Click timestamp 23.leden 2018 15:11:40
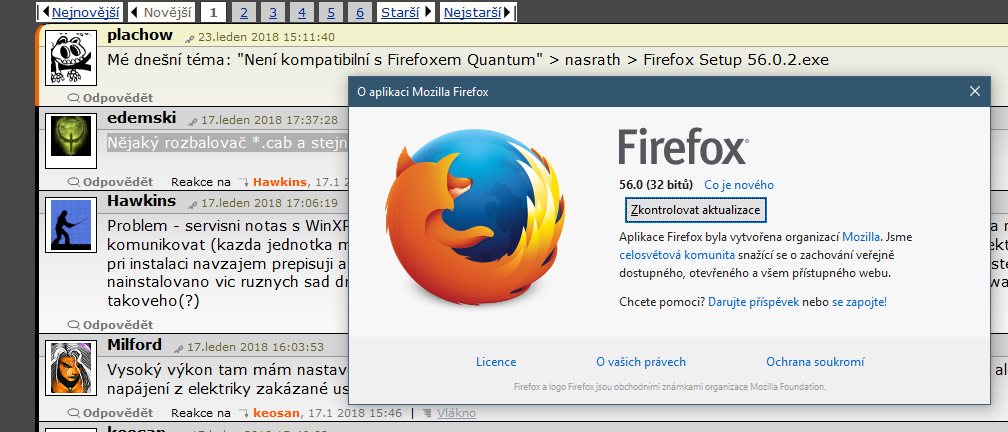Image resolution: width=1008 pixels, height=432 pixels. pos(266,37)
